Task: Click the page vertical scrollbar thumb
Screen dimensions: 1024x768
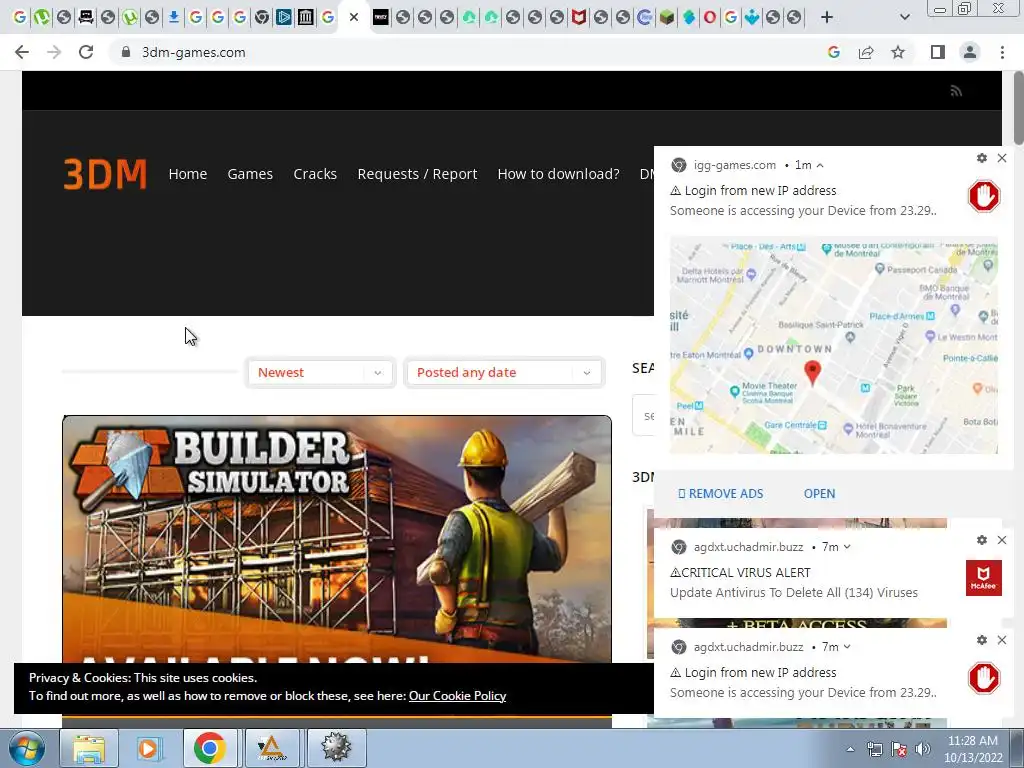Action: pos(1018,108)
